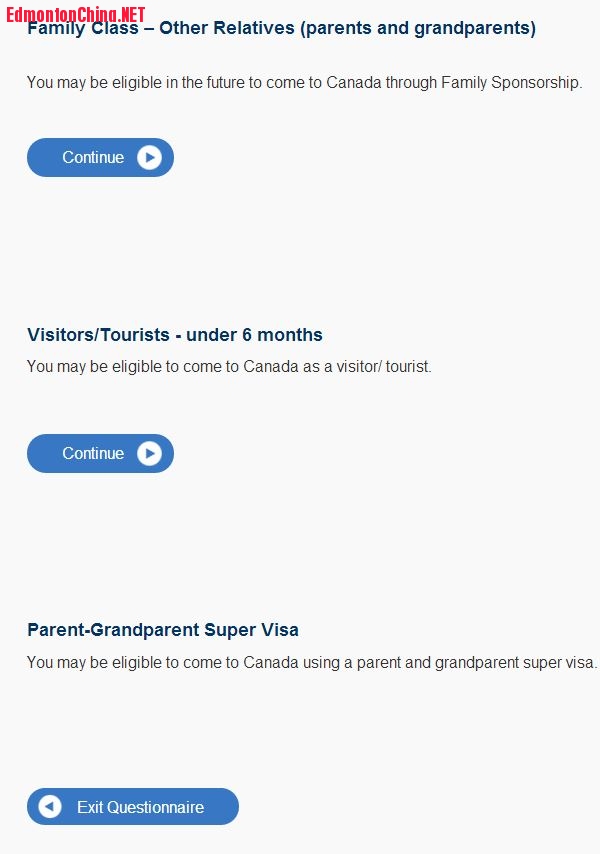The width and height of the screenshot is (600, 854).
Task: Click the "(parents and grandparents)" part of the heading
Action: (x=418, y=29)
